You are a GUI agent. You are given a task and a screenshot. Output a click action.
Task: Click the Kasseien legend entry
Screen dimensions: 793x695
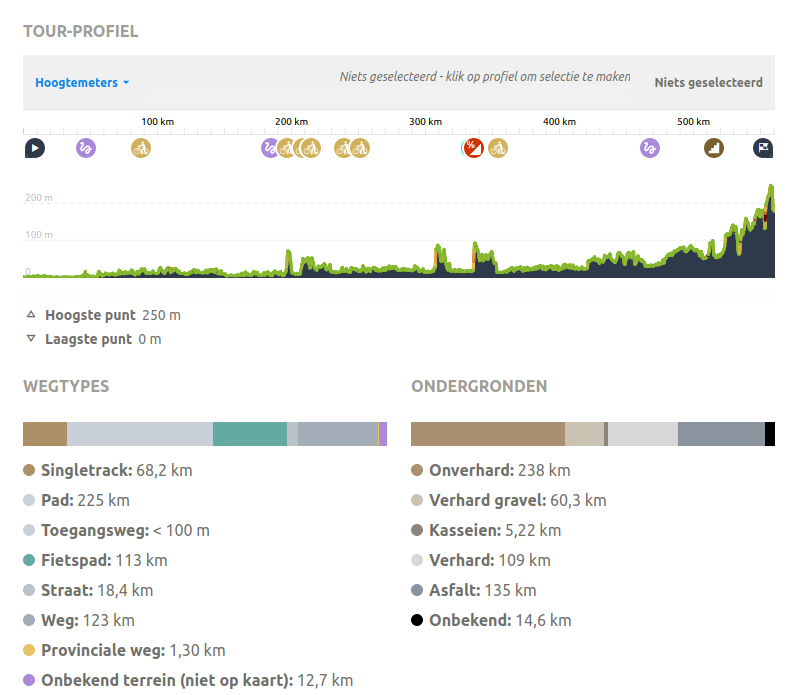click(x=486, y=530)
